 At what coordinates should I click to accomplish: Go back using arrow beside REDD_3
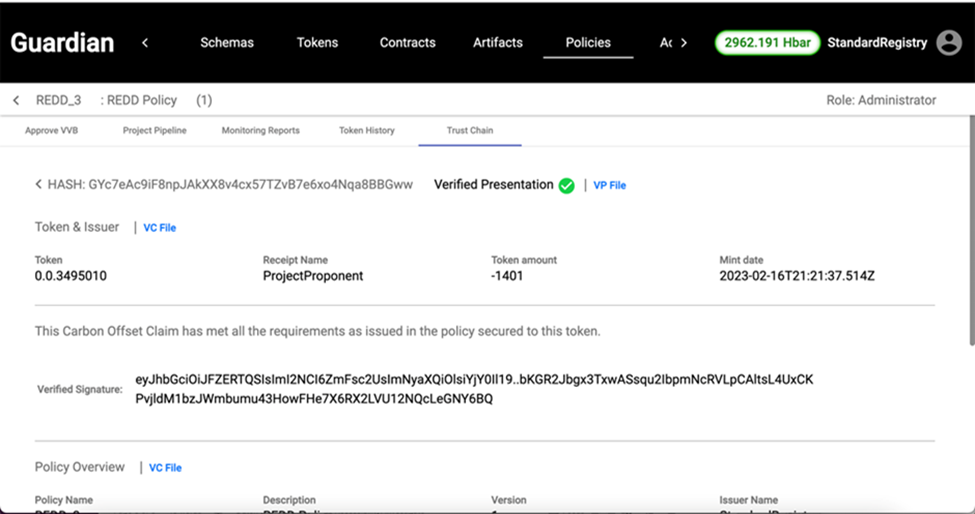click(17, 100)
